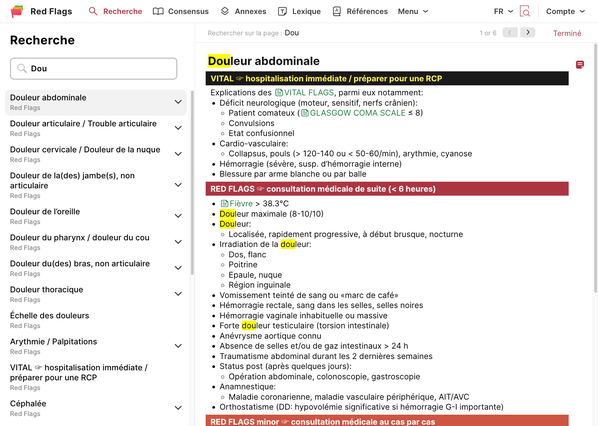Click the Lexique icon
The height and width of the screenshot is (426, 598).
[x=282, y=11]
